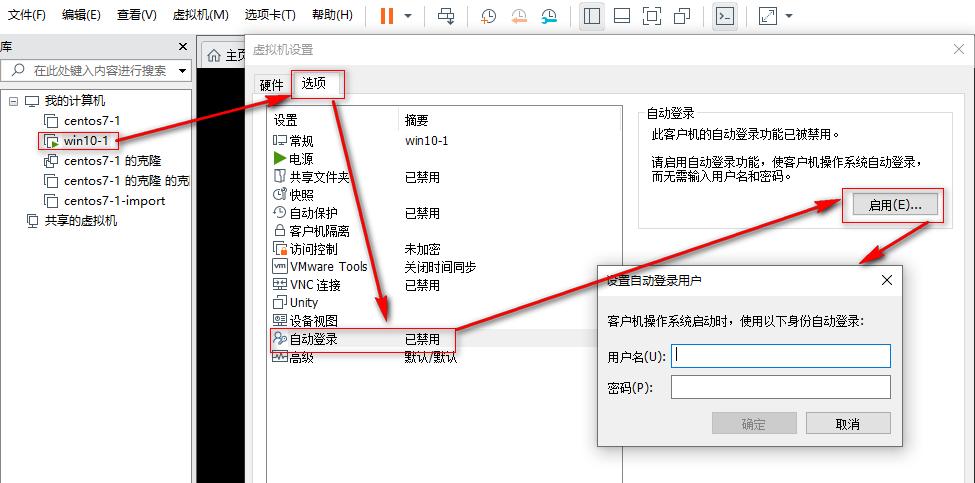This screenshot has height=483, width=975.
Task: Open the 虚拟机(M) menu
Action: [200, 15]
